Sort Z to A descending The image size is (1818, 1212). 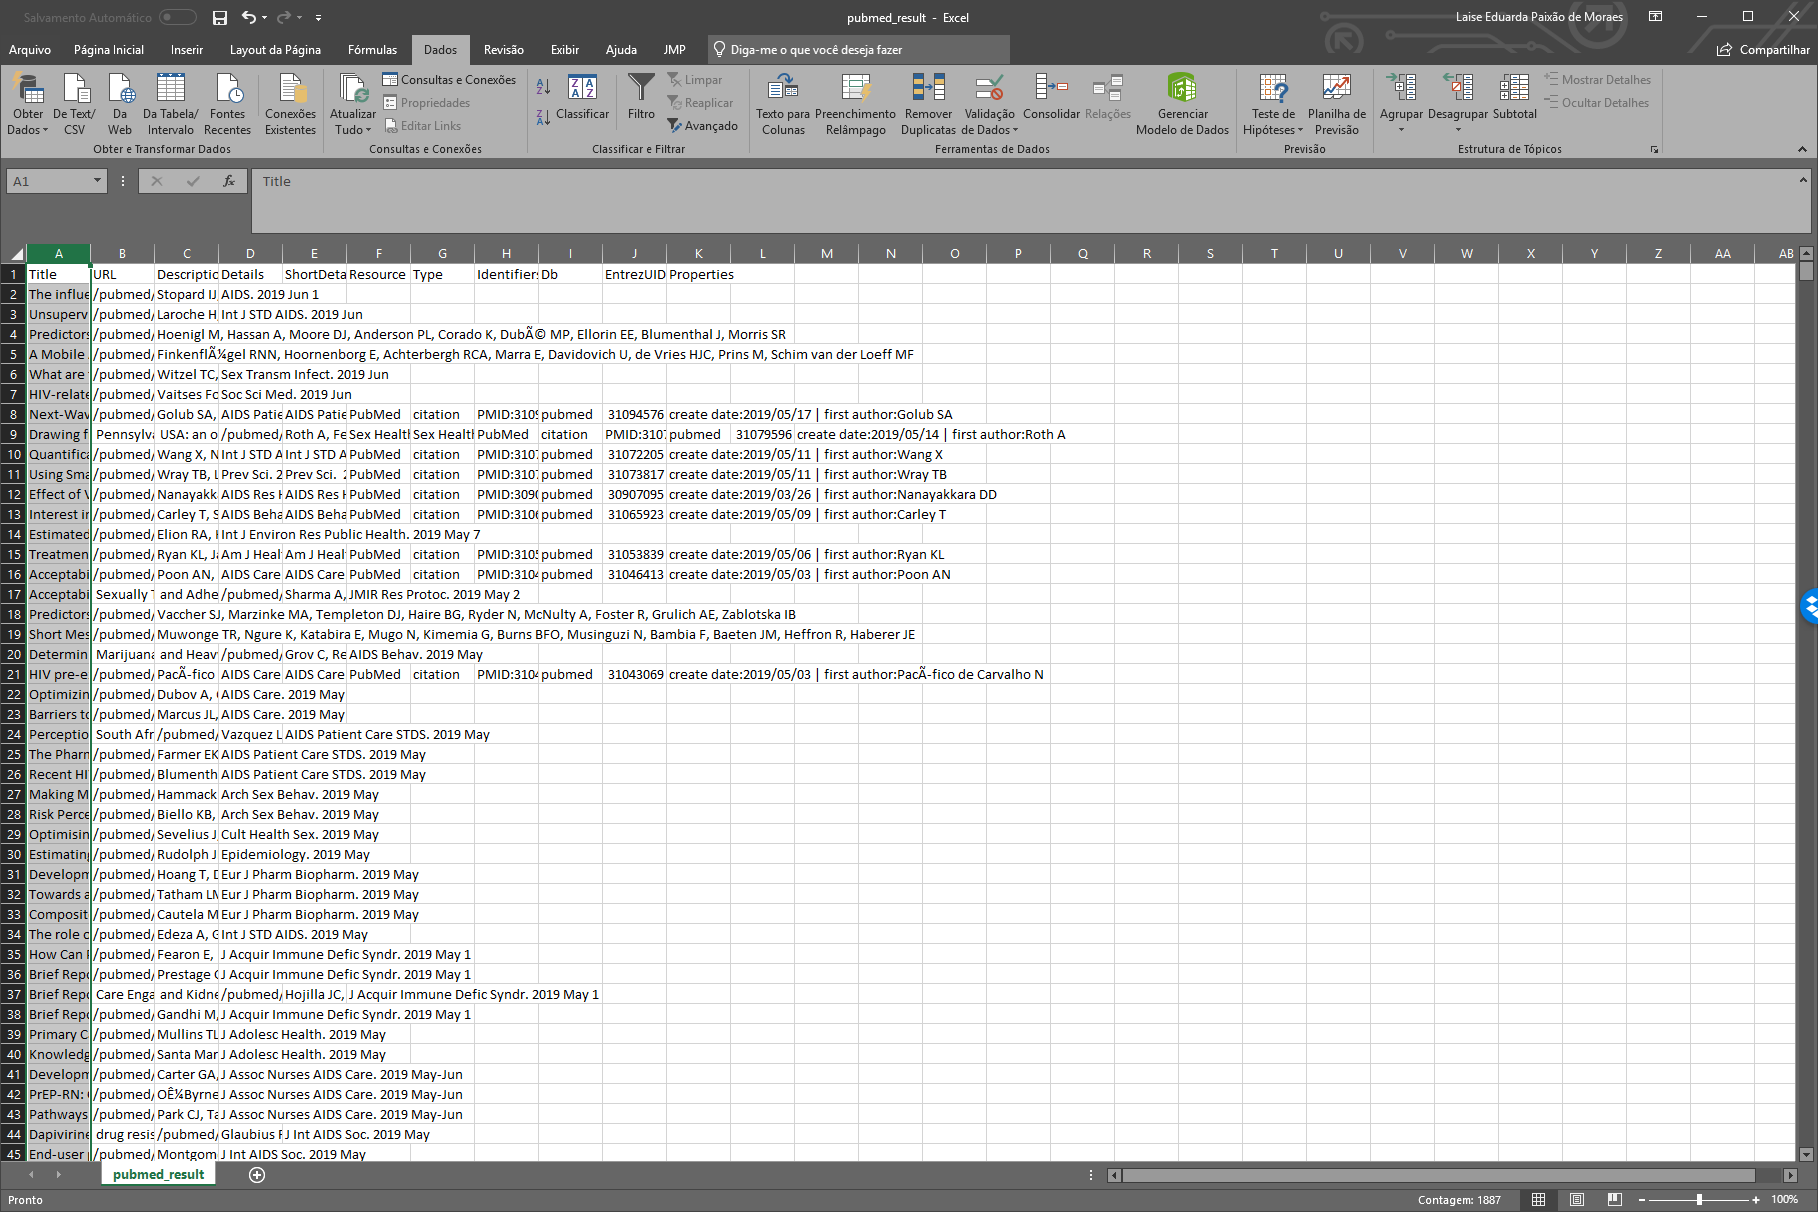coord(543,117)
